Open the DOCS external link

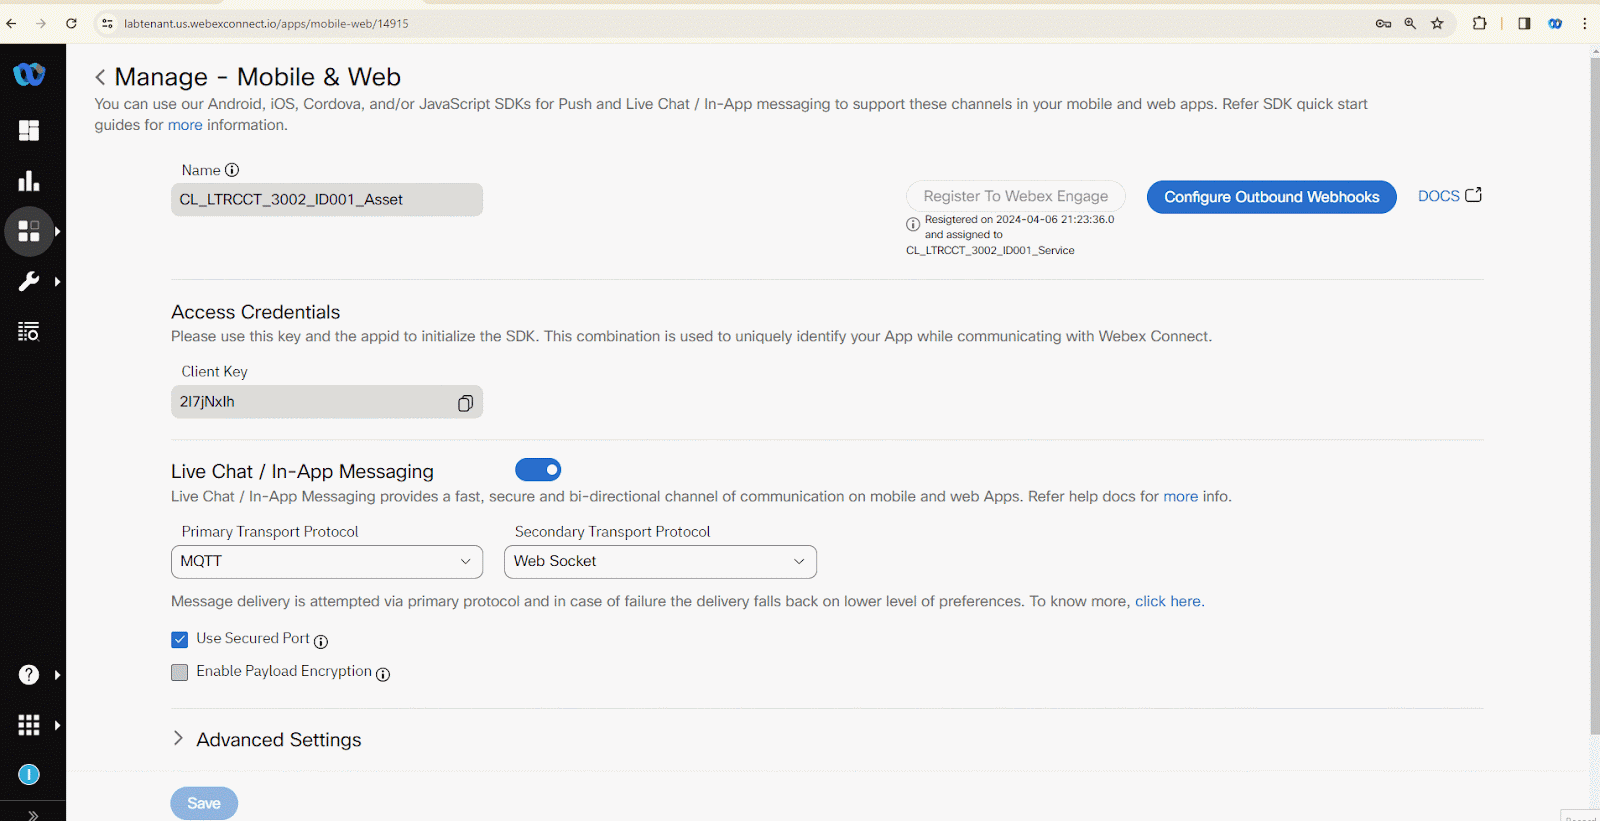[1449, 196]
